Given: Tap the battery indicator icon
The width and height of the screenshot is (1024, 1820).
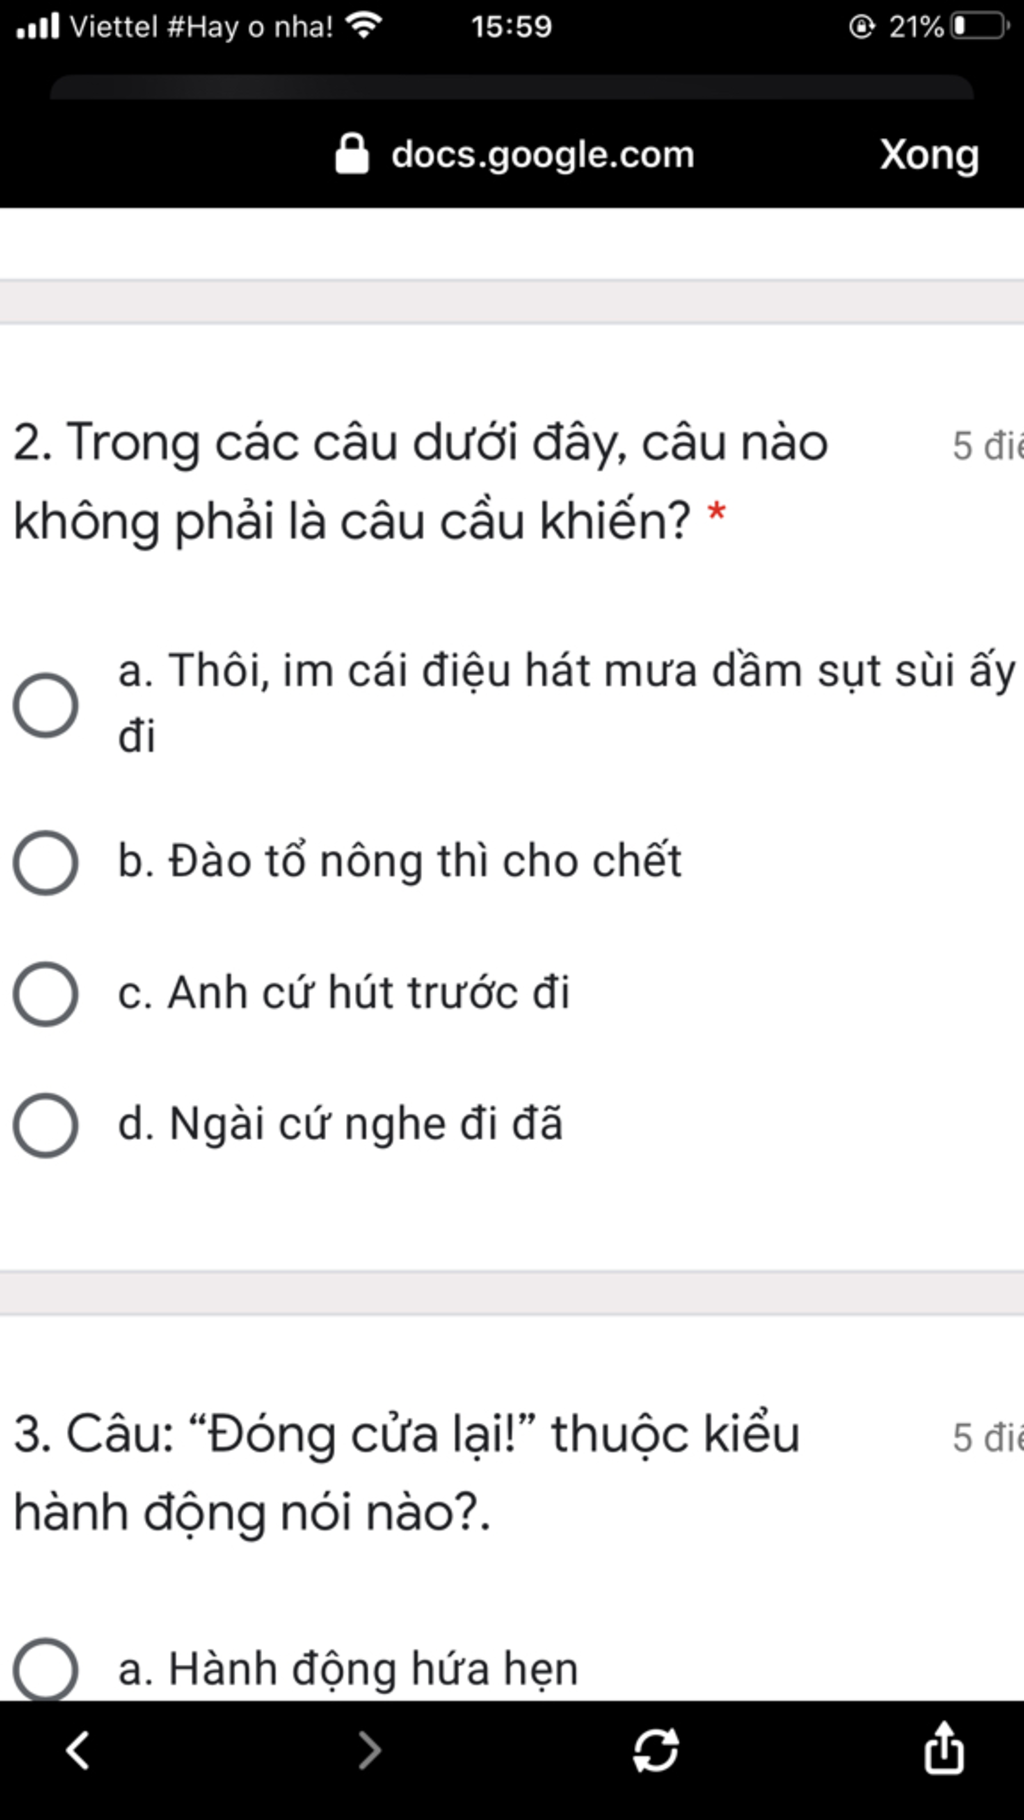Looking at the screenshot, I should (979, 26).
